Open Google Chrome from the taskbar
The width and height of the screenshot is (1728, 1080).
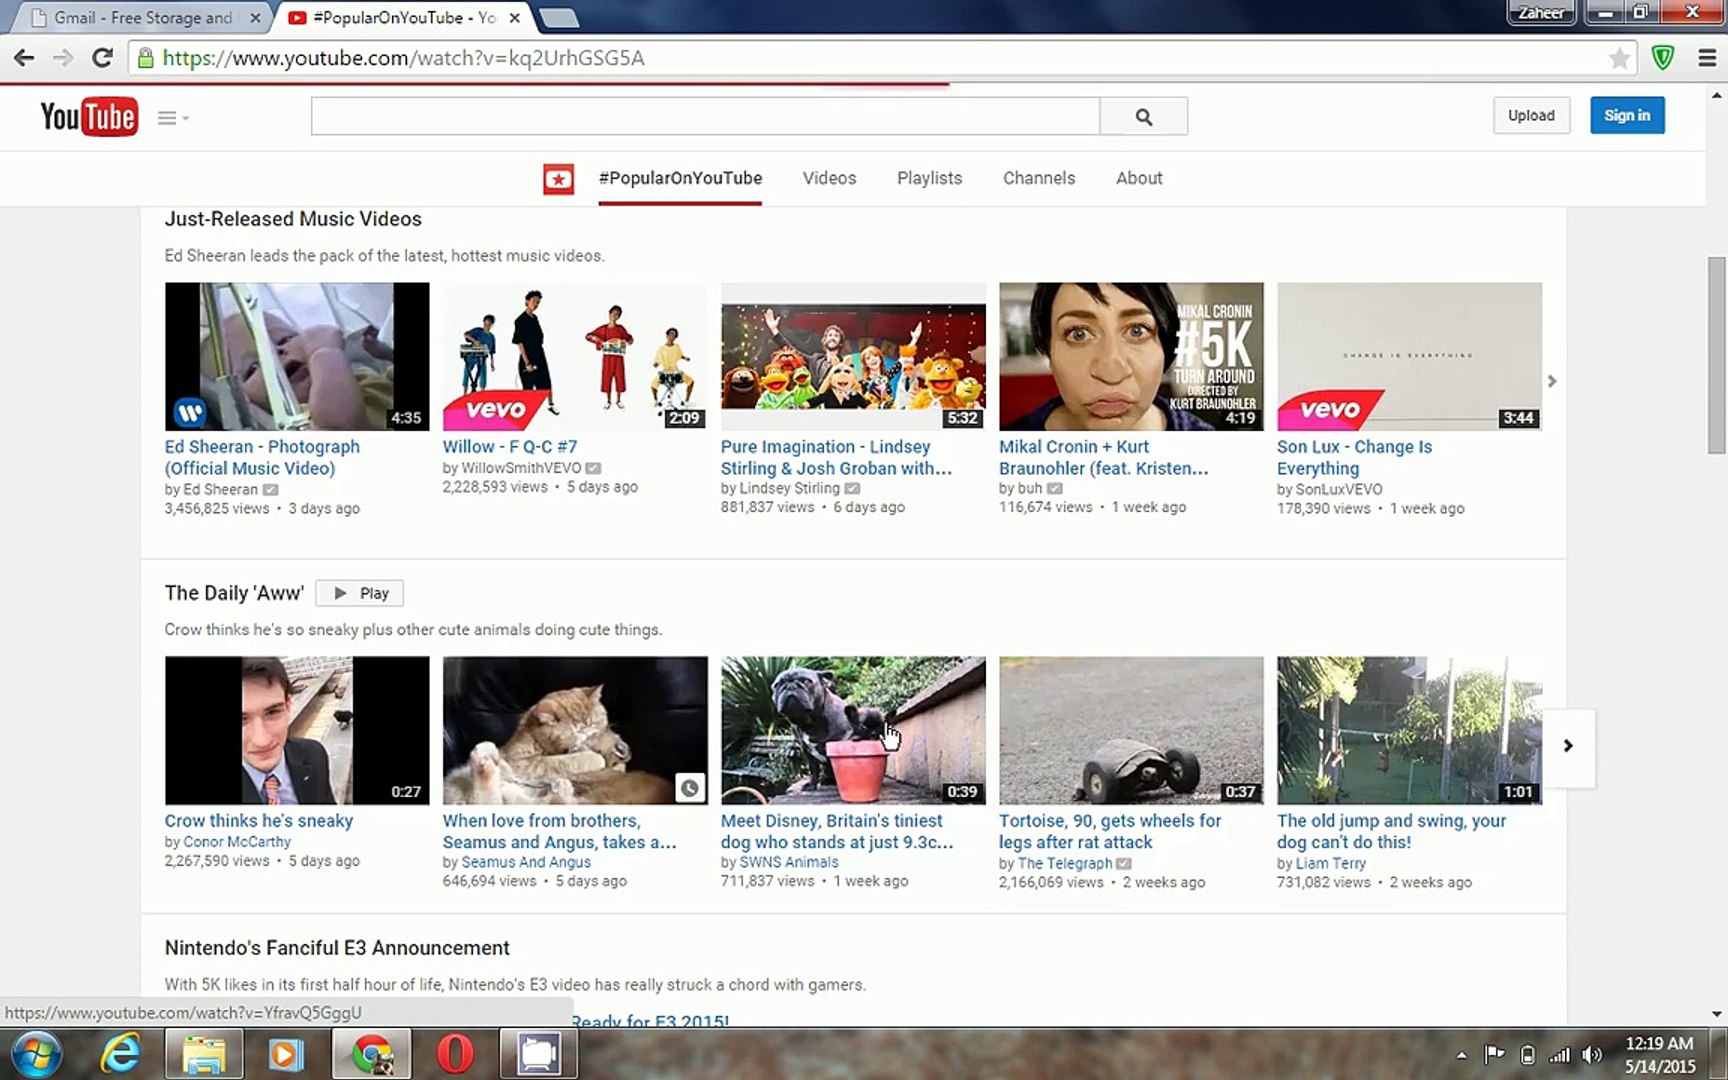[371, 1053]
